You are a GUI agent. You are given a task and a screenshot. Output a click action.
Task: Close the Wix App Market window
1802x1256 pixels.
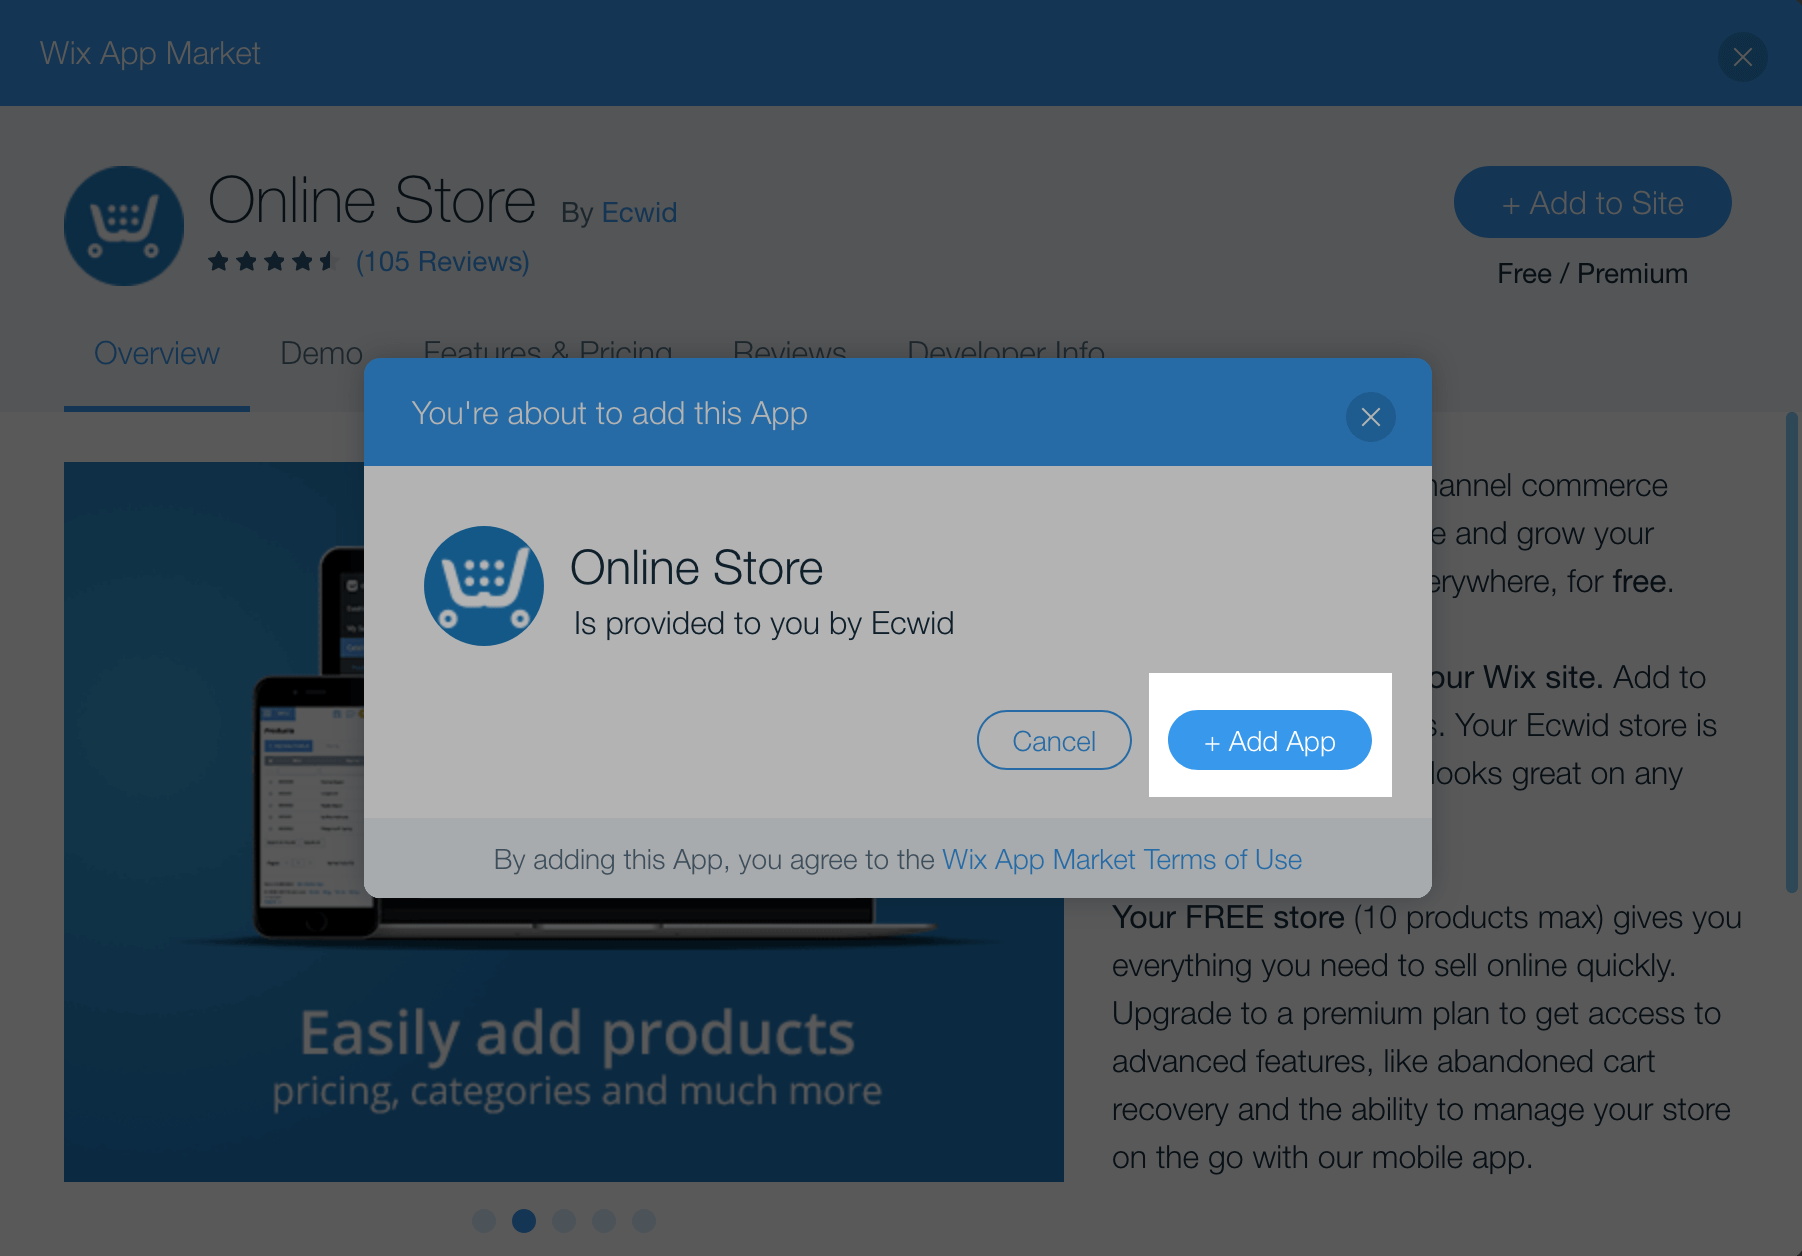coord(1742,57)
